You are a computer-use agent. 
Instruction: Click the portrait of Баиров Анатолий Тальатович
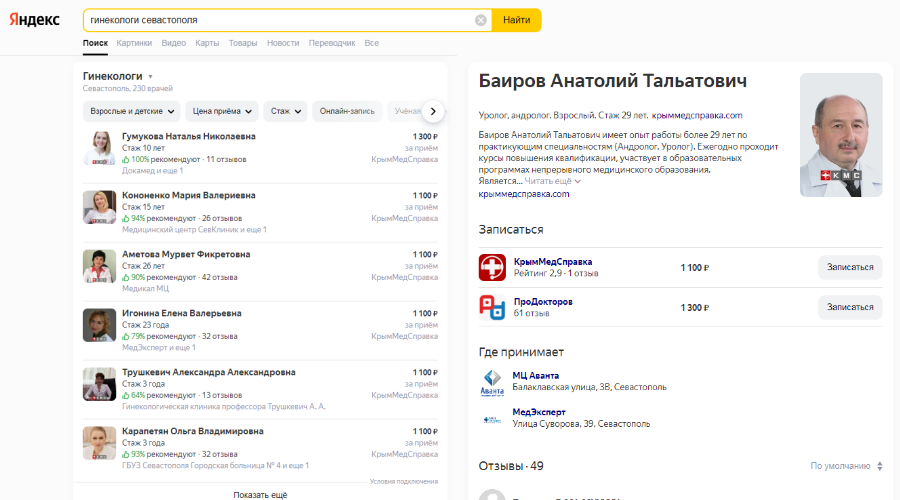click(841, 135)
